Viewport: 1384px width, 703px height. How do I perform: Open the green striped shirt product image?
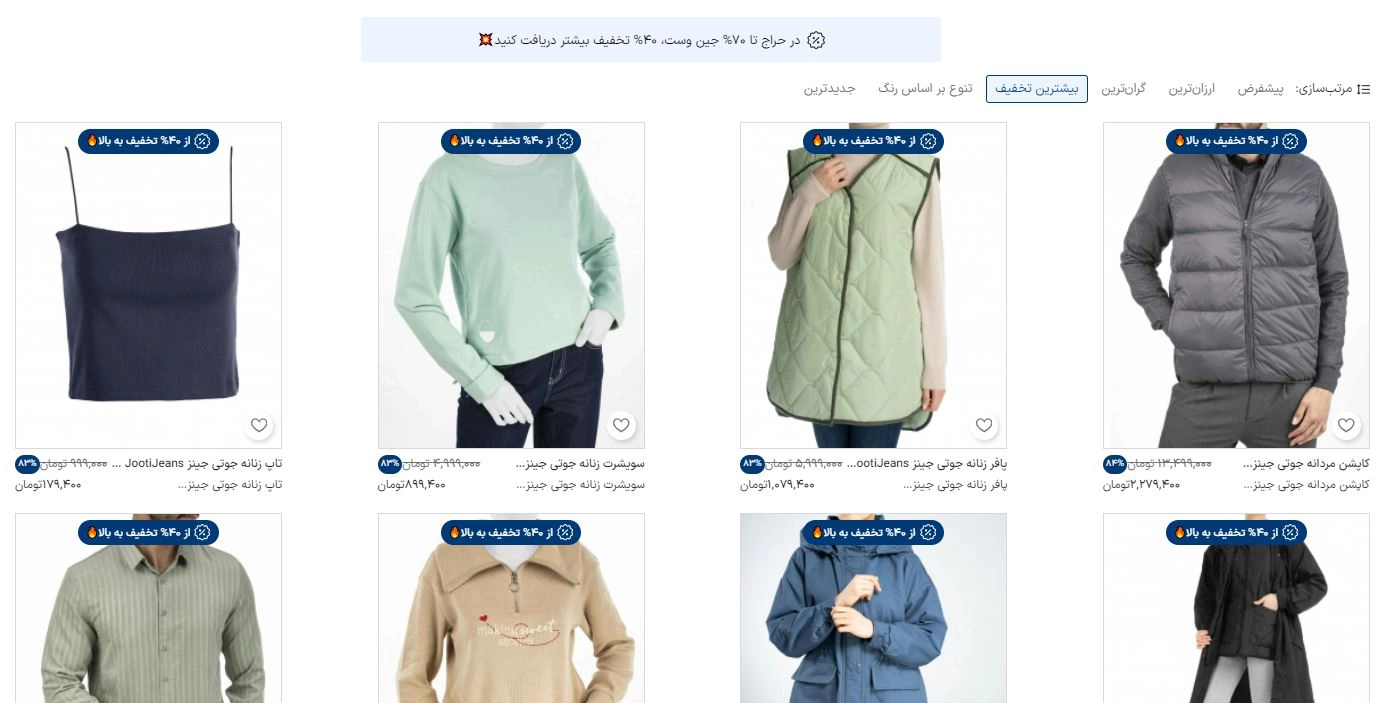tap(149, 608)
